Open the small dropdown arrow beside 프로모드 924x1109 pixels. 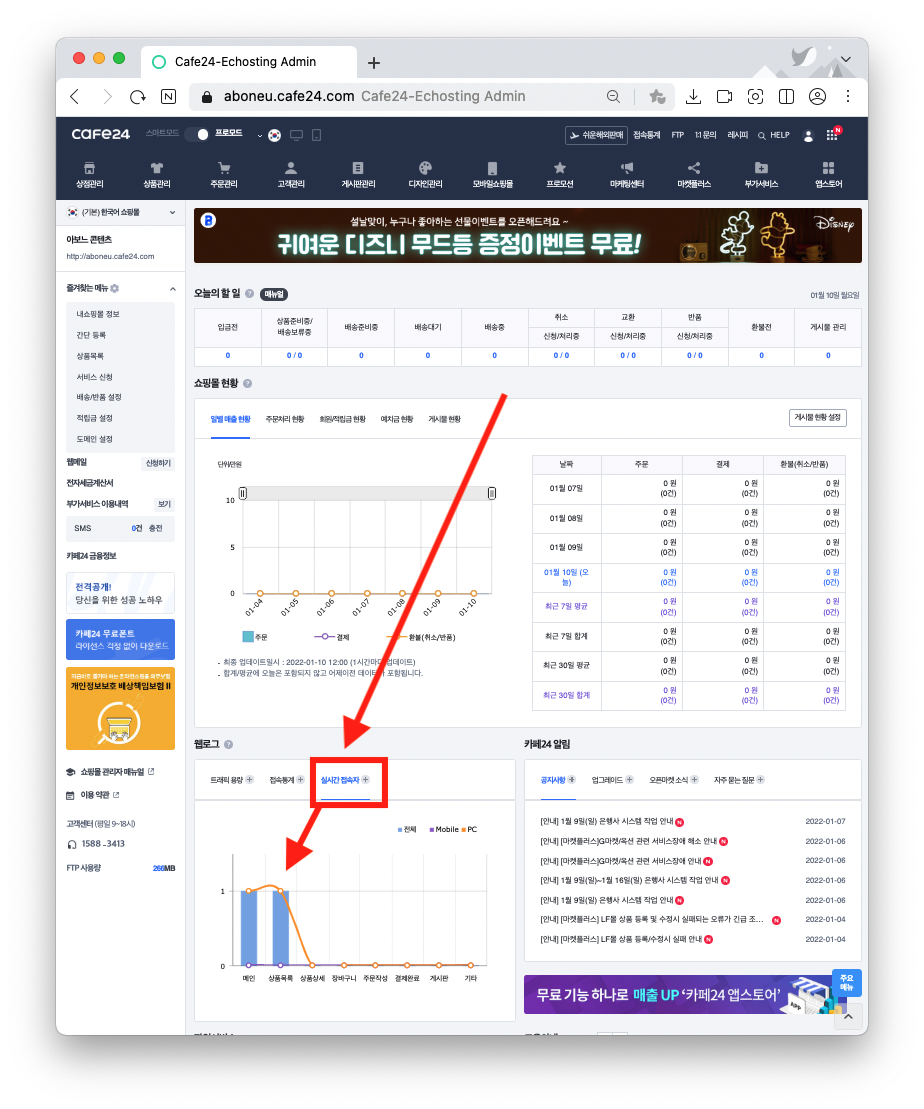pos(260,135)
